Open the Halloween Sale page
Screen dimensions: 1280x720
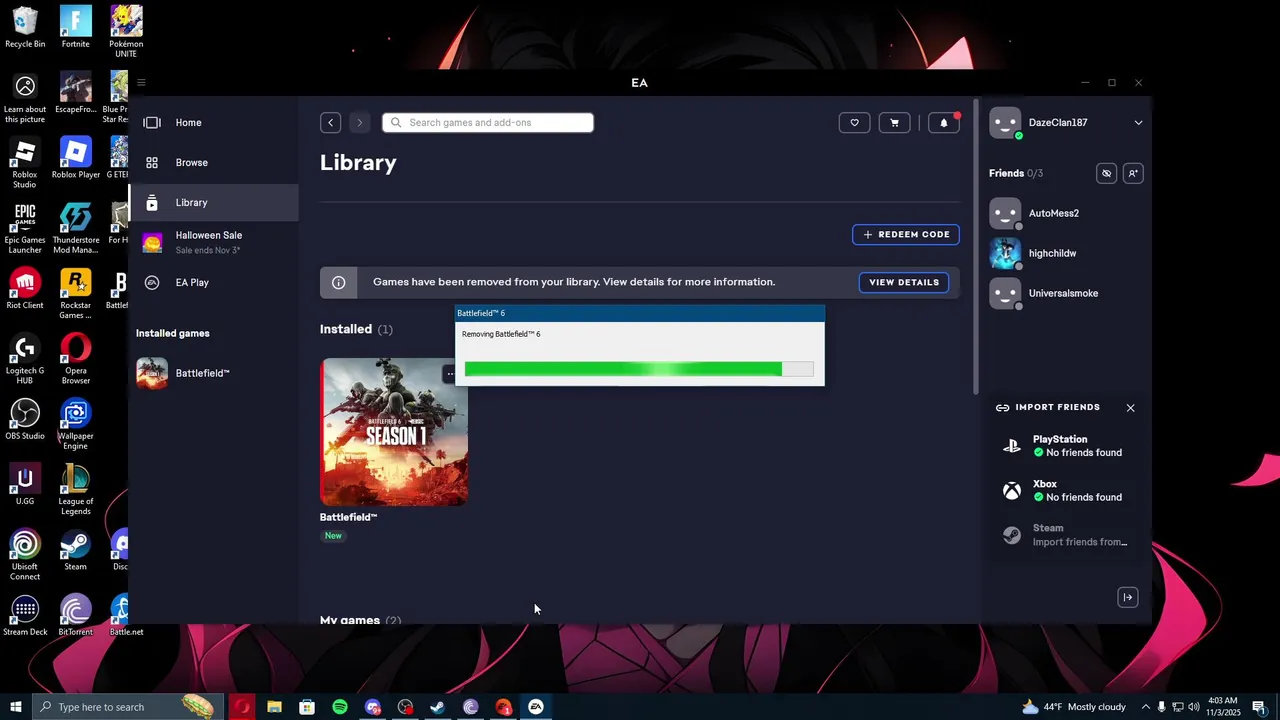213,242
